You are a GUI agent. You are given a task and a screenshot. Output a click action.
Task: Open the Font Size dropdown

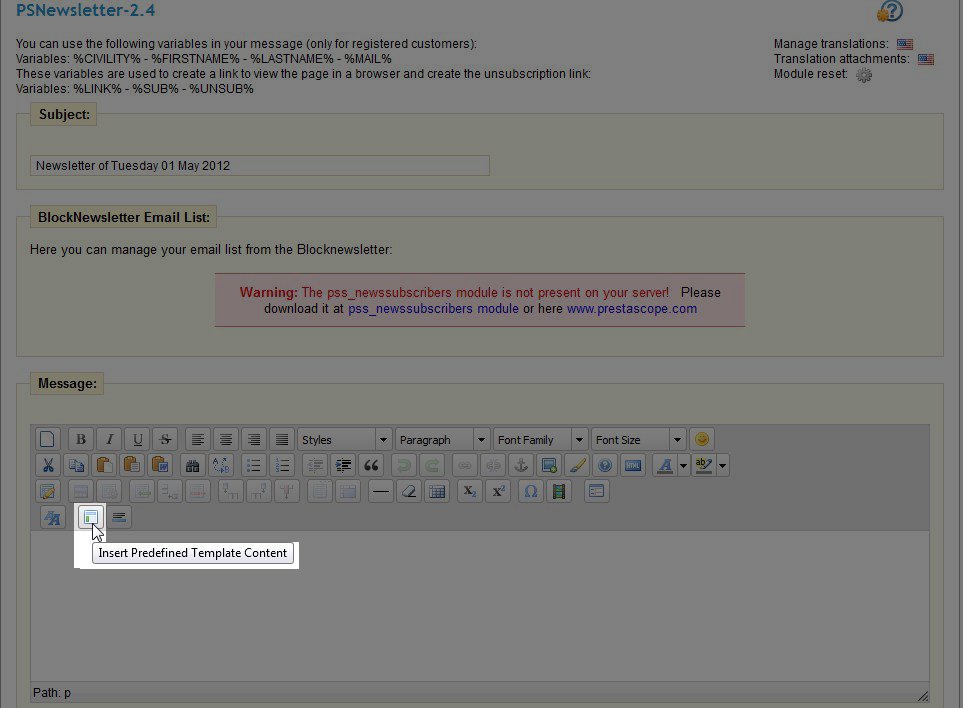(x=638, y=439)
